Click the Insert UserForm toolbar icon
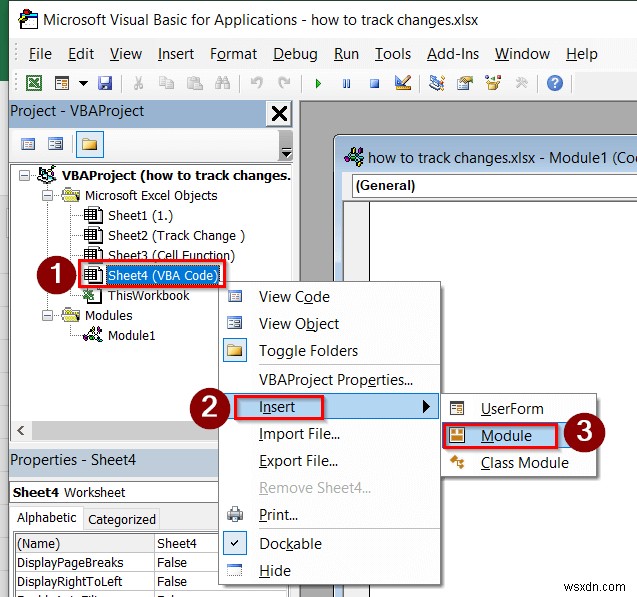 [62, 83]
